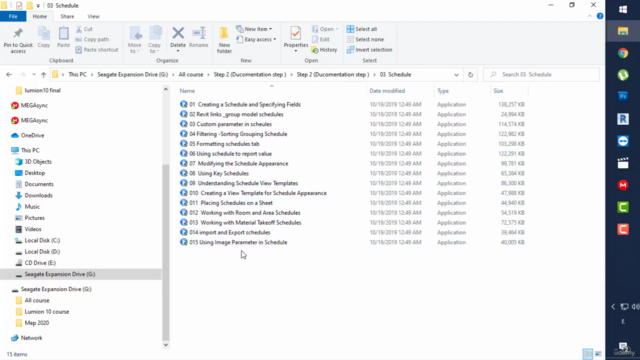Switch to the Home ribbon tab

(40, 16)
